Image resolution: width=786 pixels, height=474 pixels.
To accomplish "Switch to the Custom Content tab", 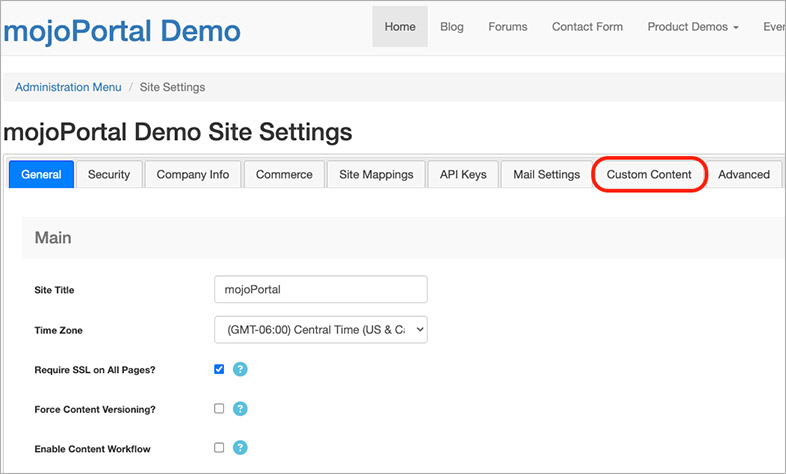I will pyautogui.click(x=649, y=174).
